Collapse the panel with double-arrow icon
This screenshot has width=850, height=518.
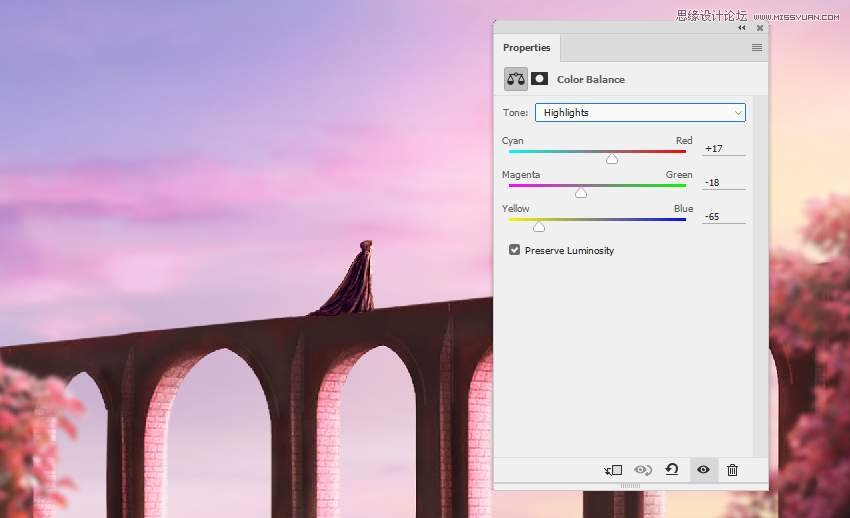pyautogui.click(x=742, y=28)
